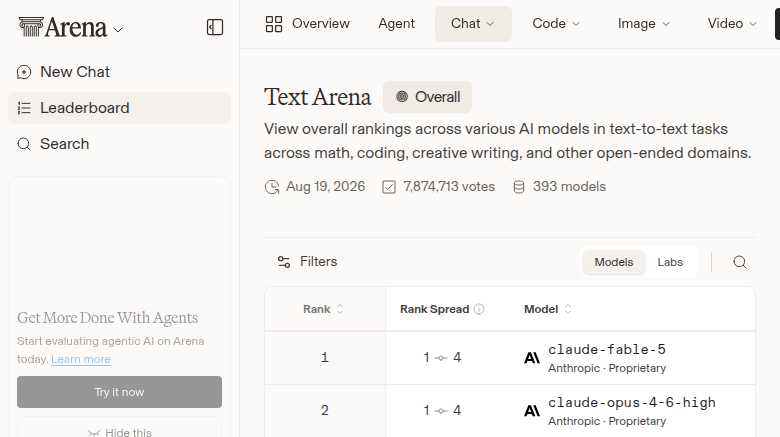Expand the Image tab dropdown
Screen dimensions: 780x437
[644, 23]
